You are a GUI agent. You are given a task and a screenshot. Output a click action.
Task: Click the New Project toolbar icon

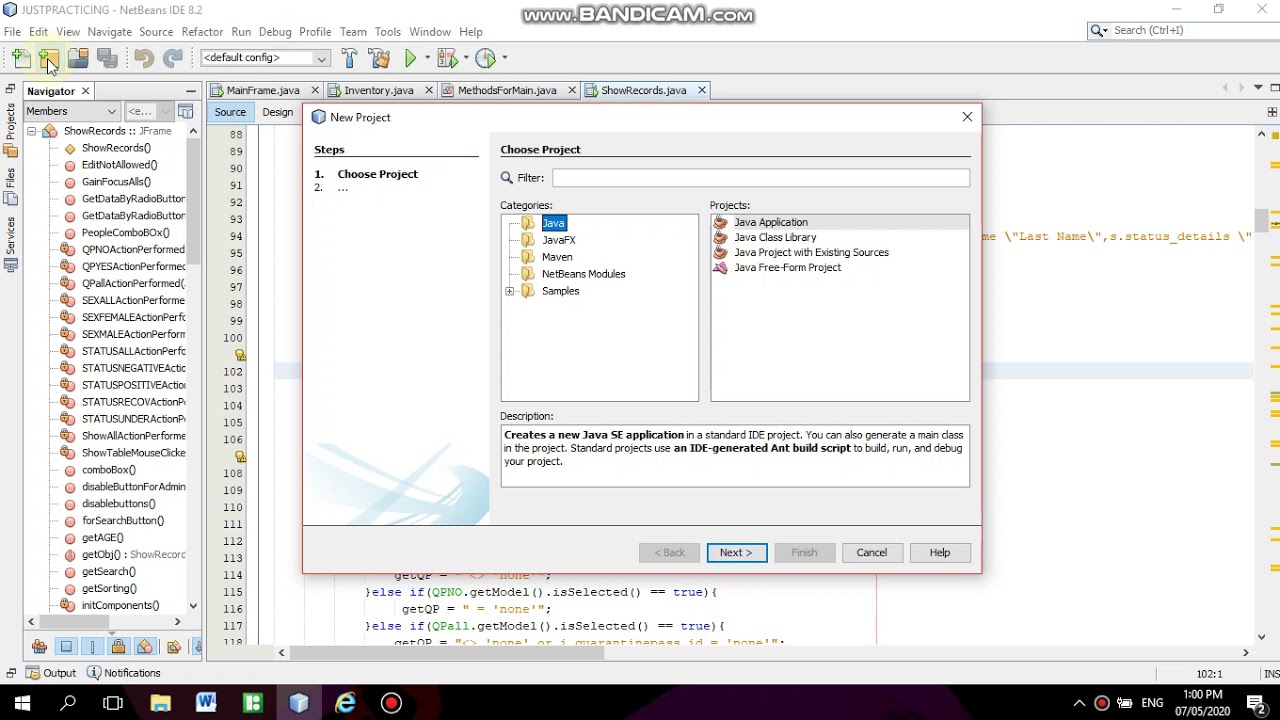pyautogui.click(x=48, y=59)
